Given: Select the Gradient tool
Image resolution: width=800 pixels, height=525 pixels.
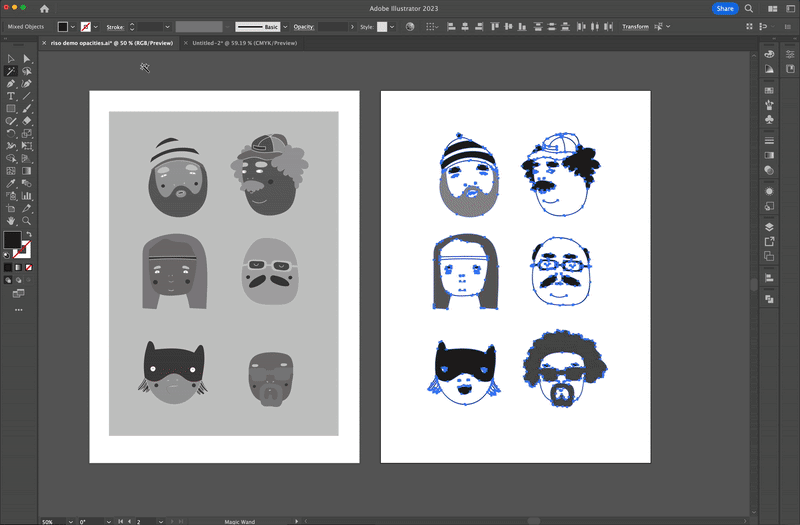Looking at the screenshot, I should [x=27, y=171].
